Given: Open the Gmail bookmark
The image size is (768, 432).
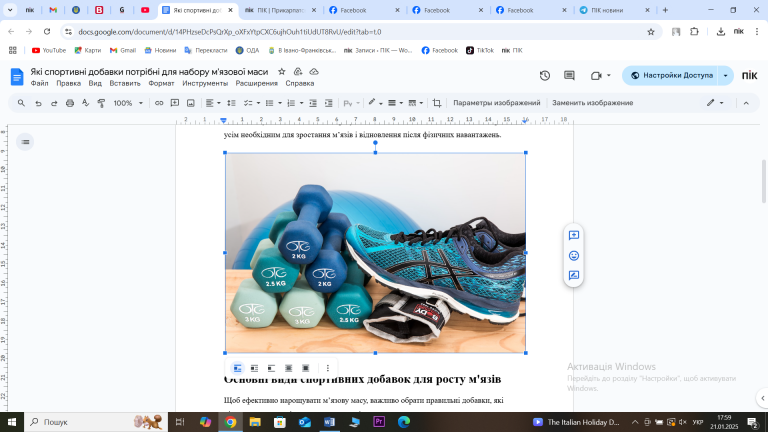Looking at the screenshot, I should pyautogui.click(x=123, y=50).
